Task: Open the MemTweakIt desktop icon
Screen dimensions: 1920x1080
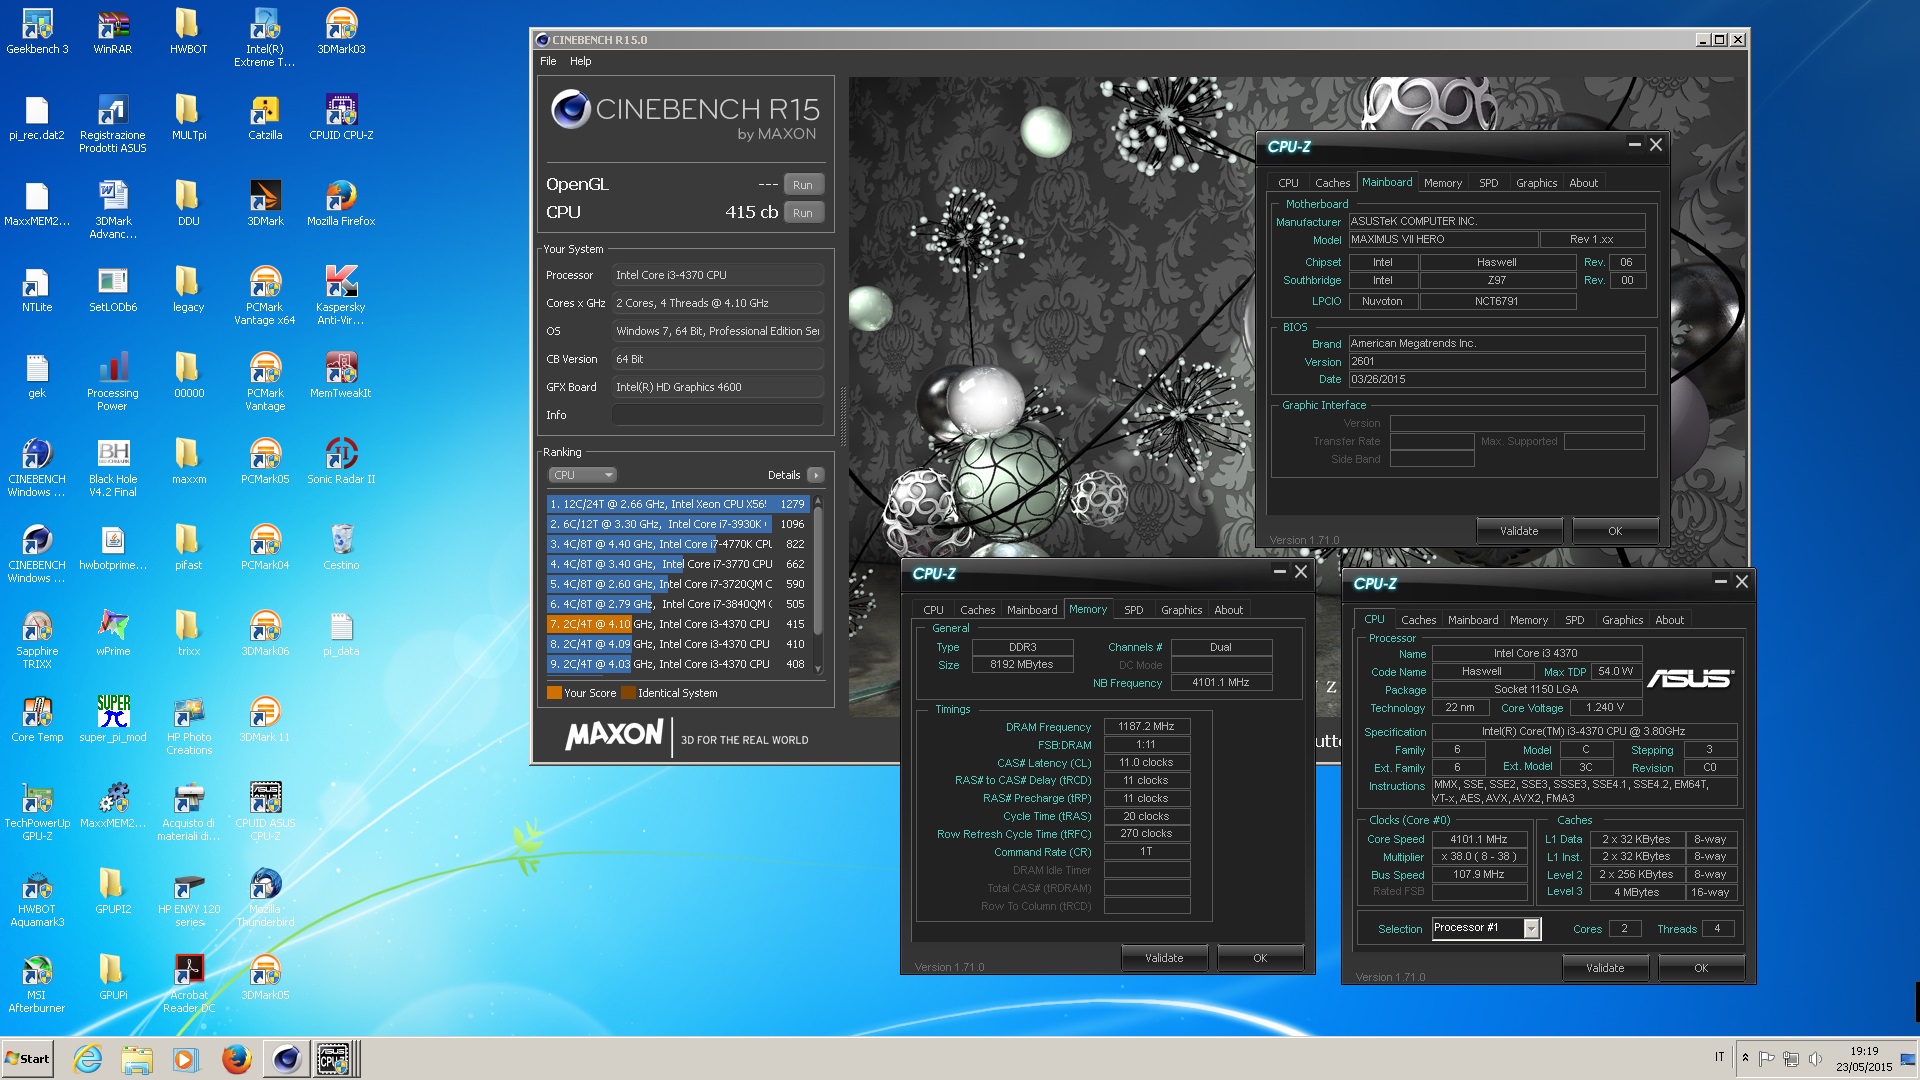Action: coord(341,374)
